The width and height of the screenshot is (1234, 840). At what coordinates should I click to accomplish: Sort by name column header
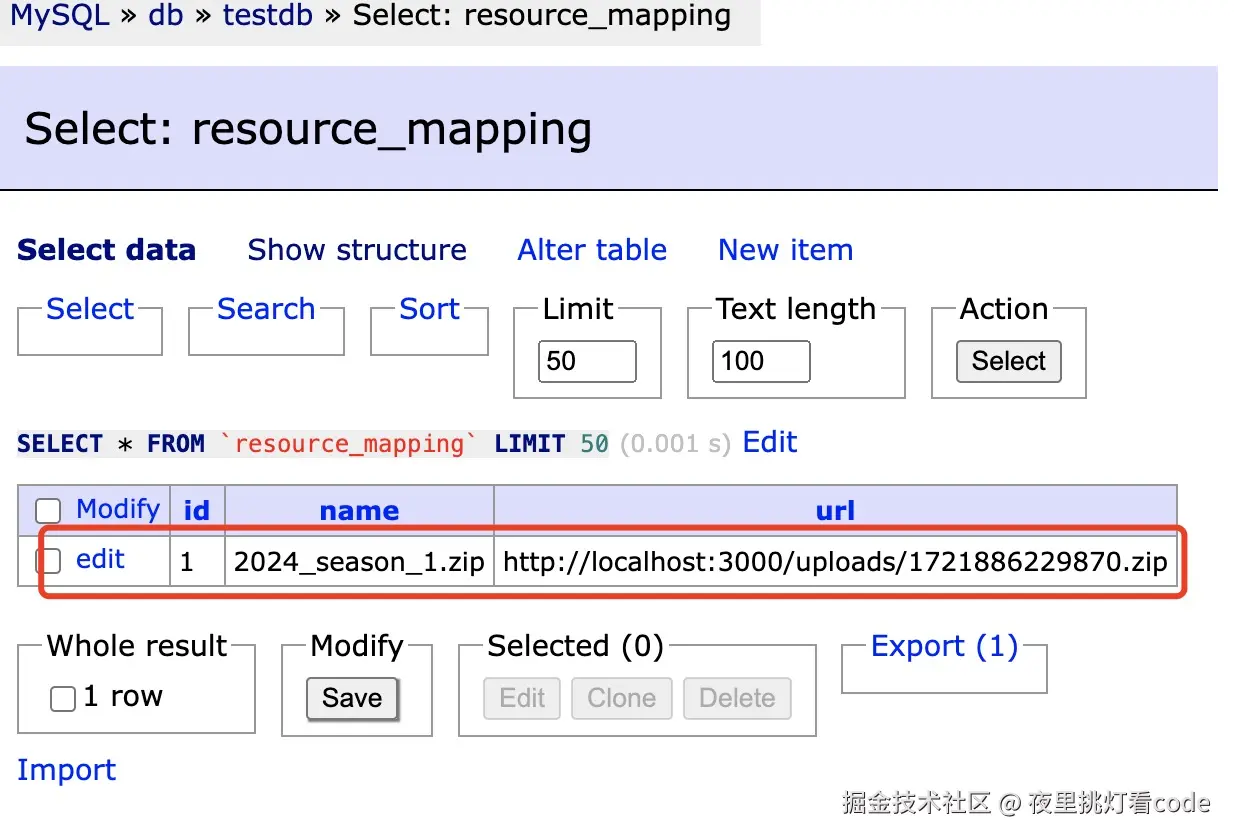click(x=359, y=511)
